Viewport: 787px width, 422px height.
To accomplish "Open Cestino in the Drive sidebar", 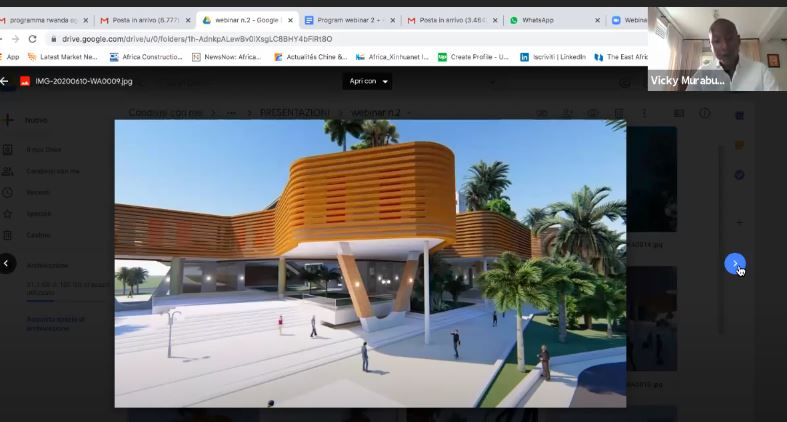I will (27, 235).
